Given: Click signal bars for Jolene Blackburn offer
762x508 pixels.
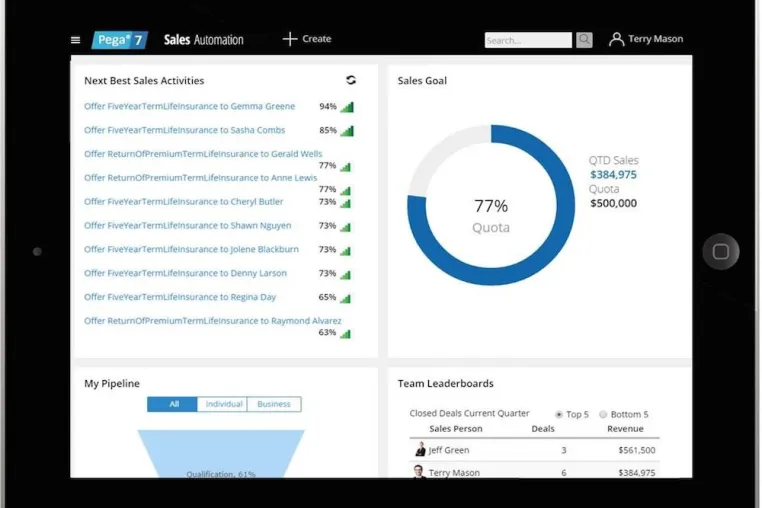Looking at the screenshot, I should point(346,251).
